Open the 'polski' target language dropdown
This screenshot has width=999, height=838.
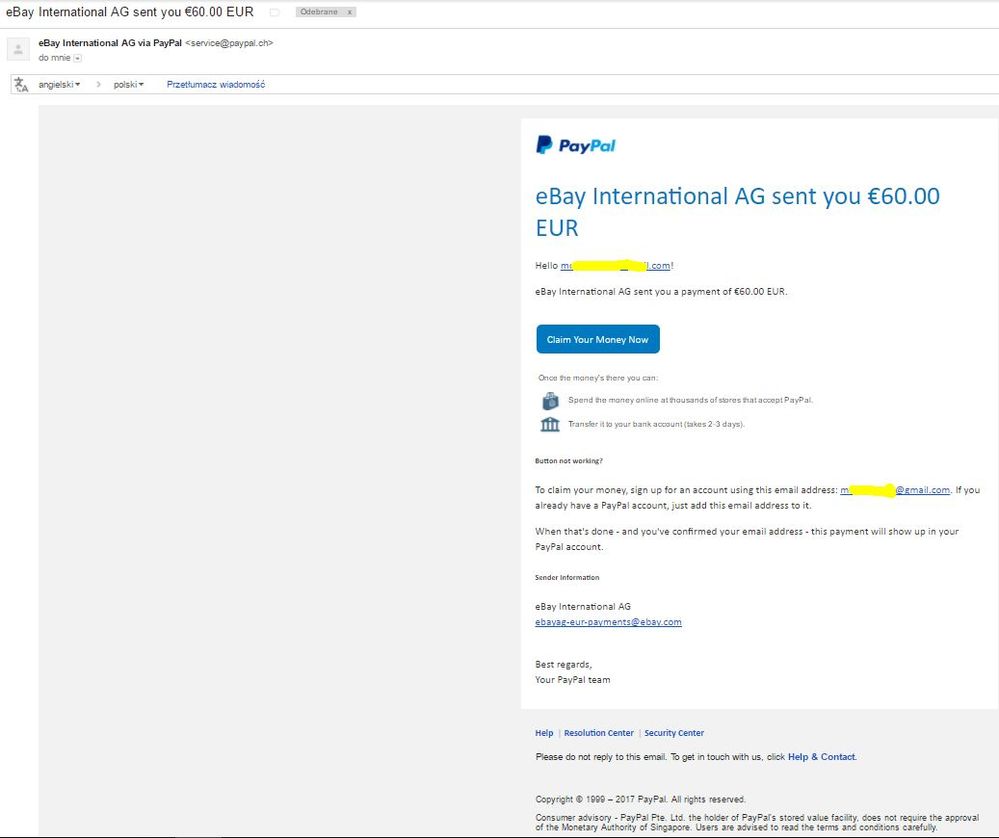[x=129, y=85]
